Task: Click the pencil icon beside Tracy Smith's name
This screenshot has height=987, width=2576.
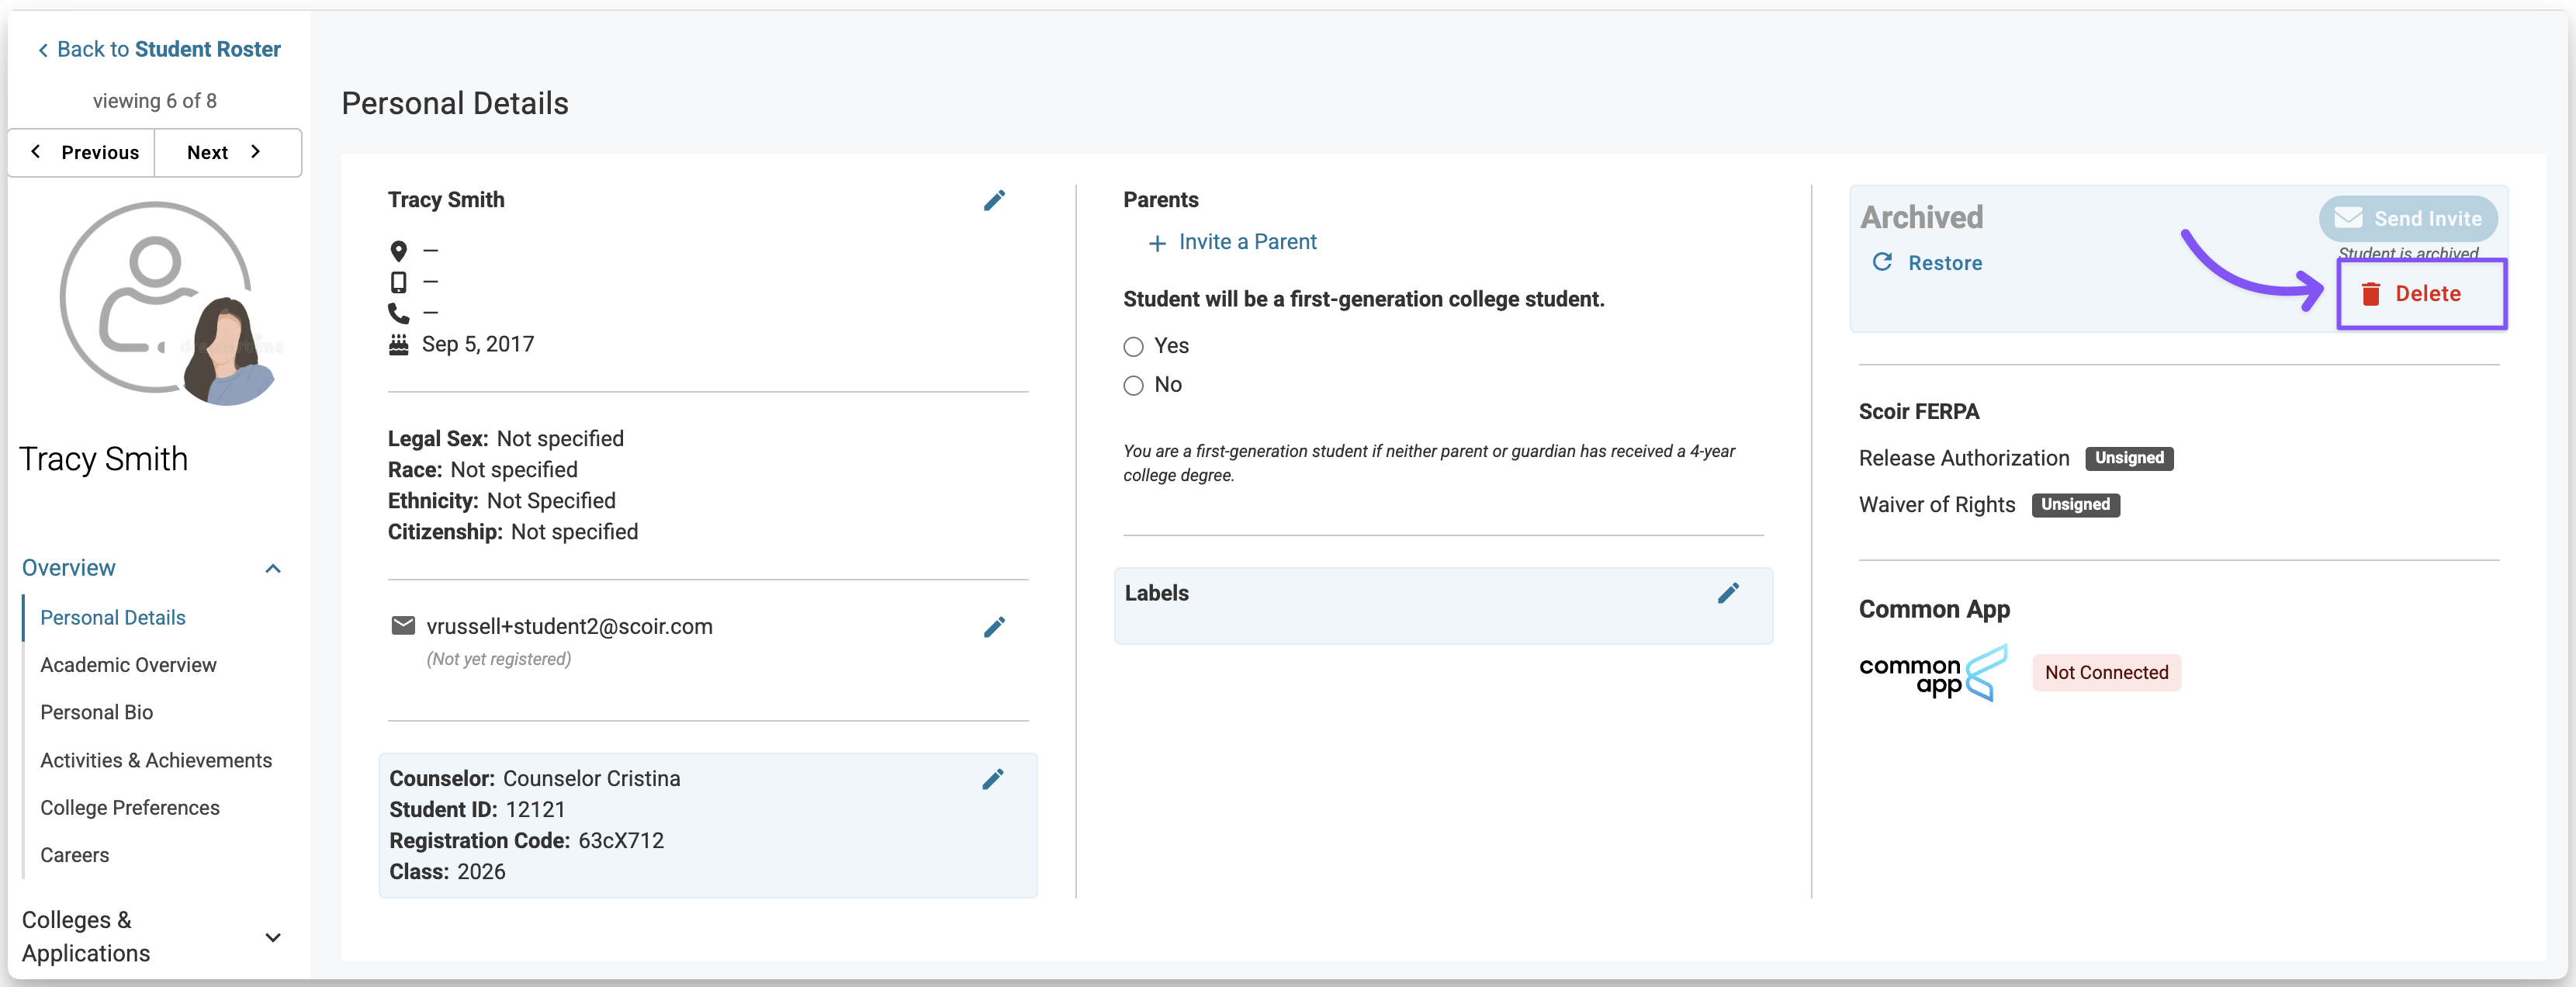Action: (x=994, y=200)
